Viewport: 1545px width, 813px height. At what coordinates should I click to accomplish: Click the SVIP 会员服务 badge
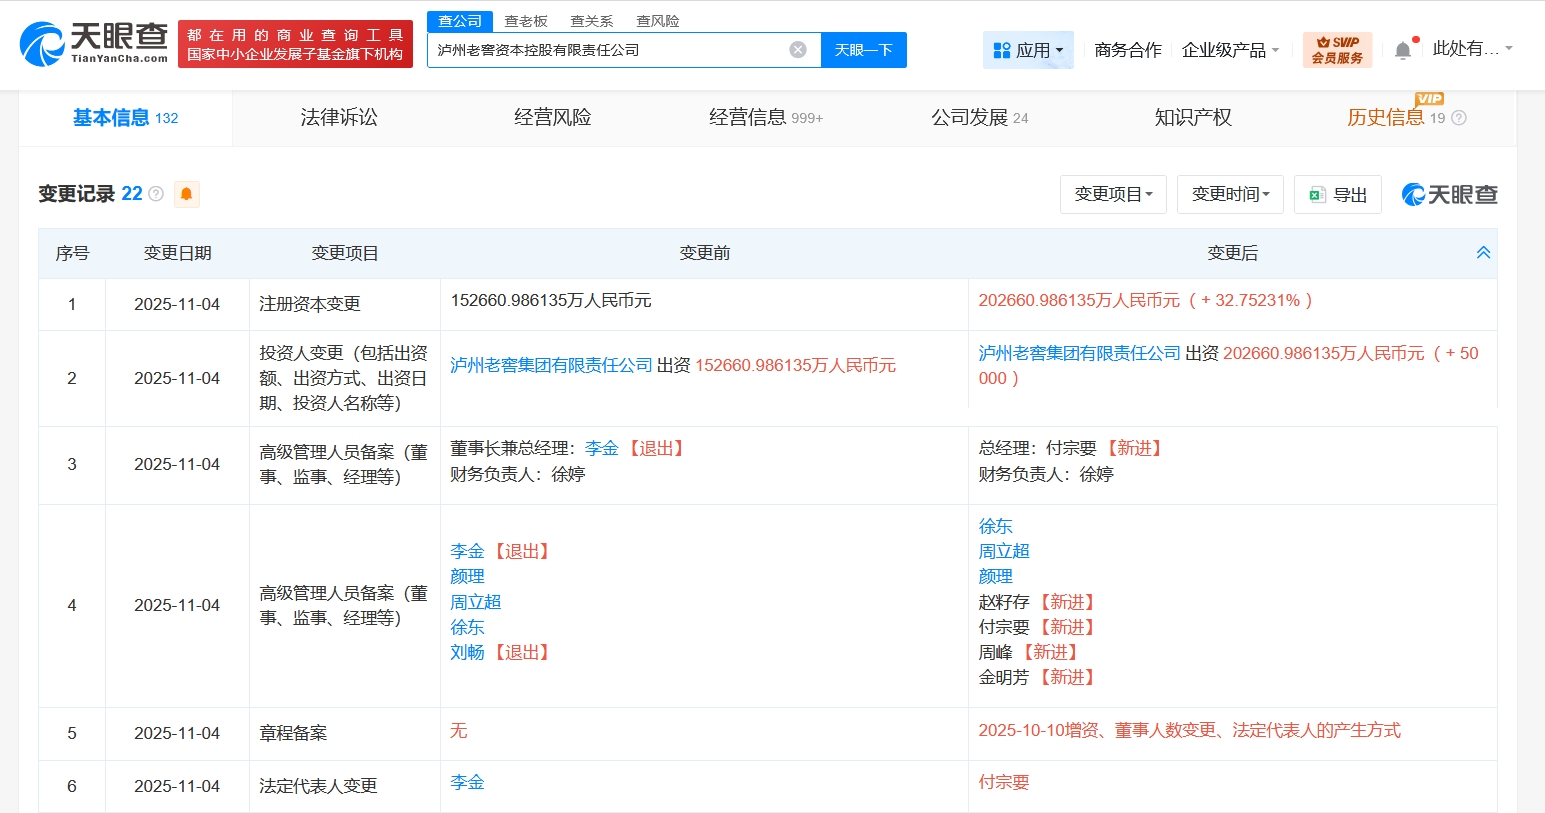[x=1337, y=50]
